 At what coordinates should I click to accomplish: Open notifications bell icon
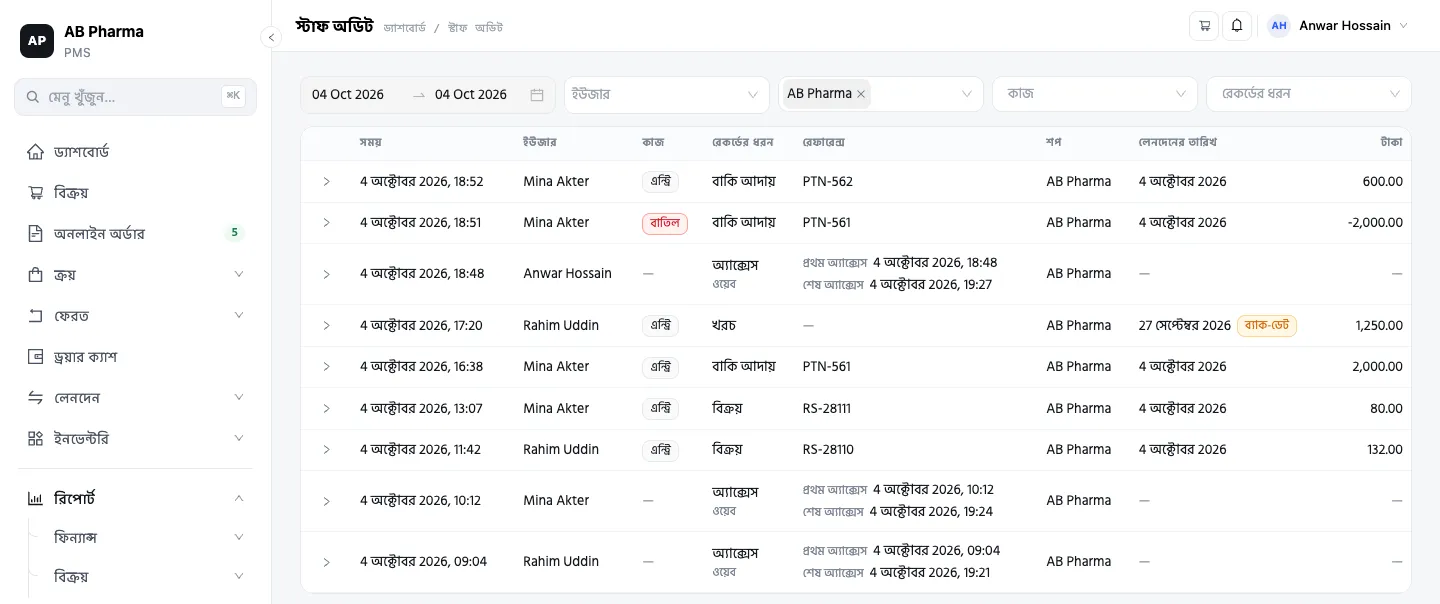[1237, 26]
